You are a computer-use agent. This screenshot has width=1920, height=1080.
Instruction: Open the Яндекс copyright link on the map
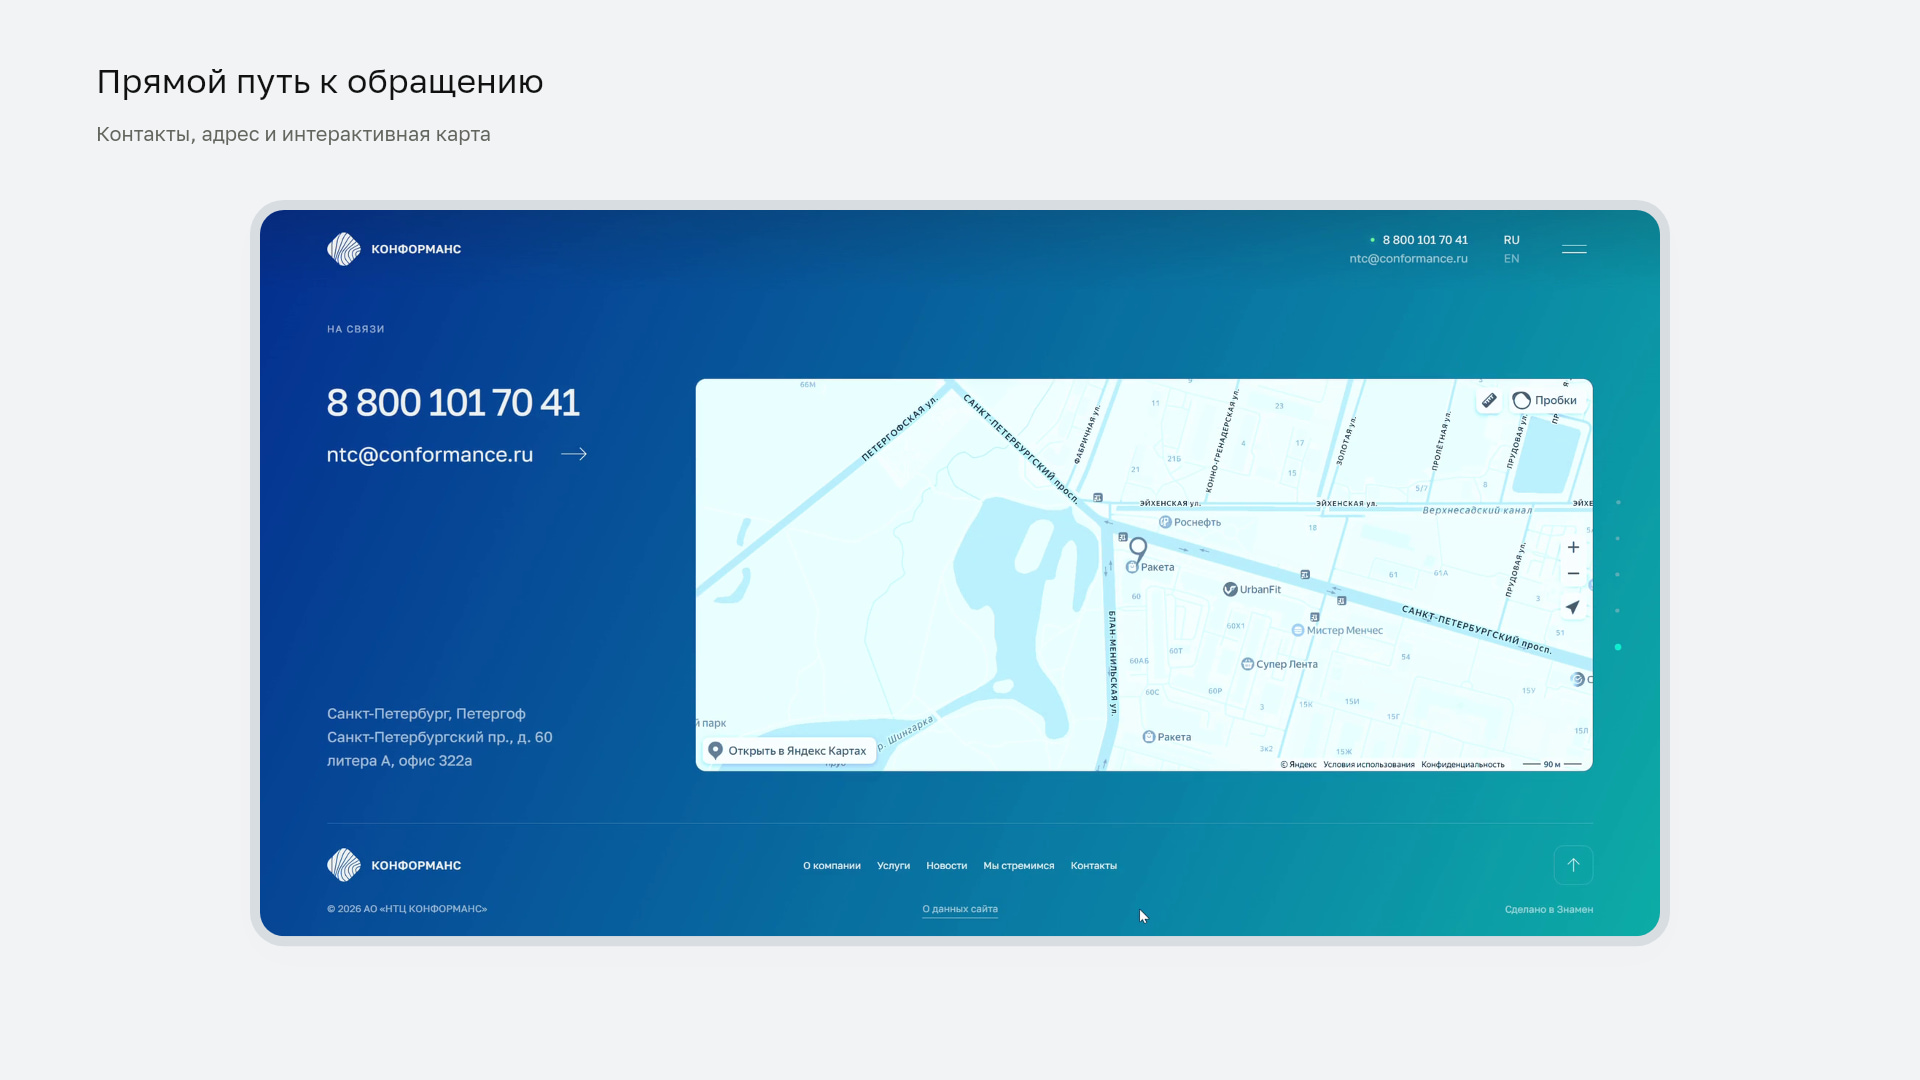[x=1298, y=765]
